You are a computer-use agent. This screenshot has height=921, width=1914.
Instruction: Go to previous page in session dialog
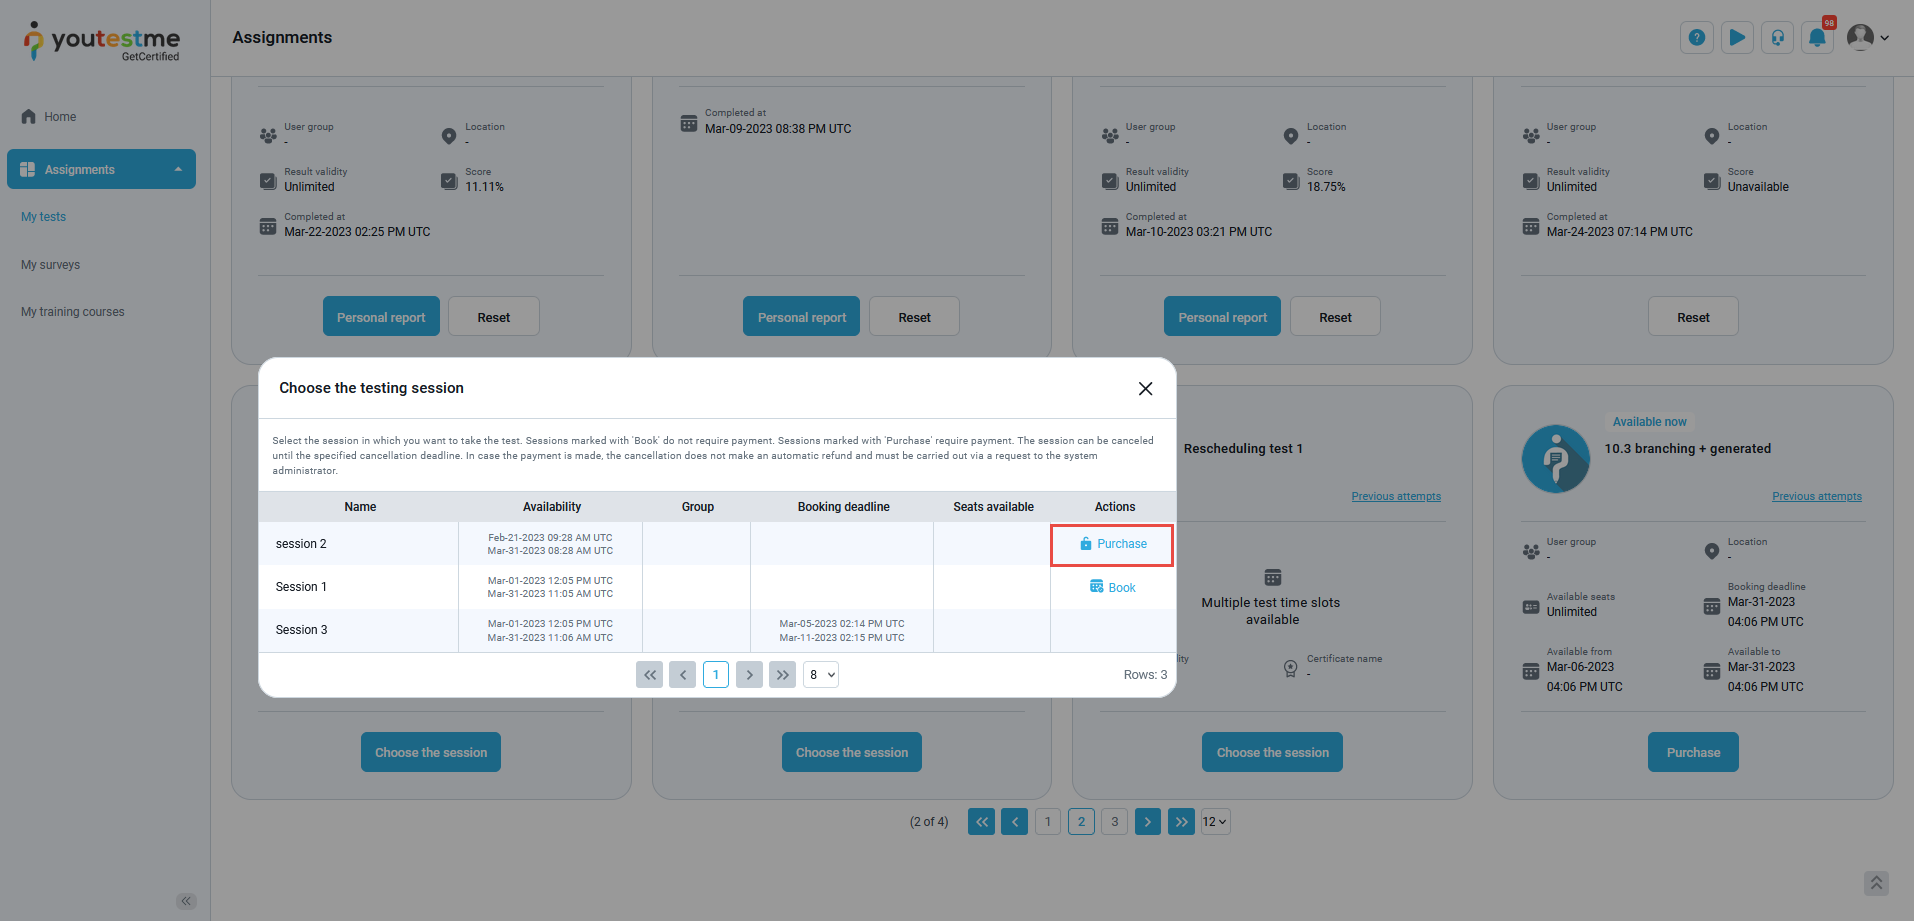tap(682, 675)
